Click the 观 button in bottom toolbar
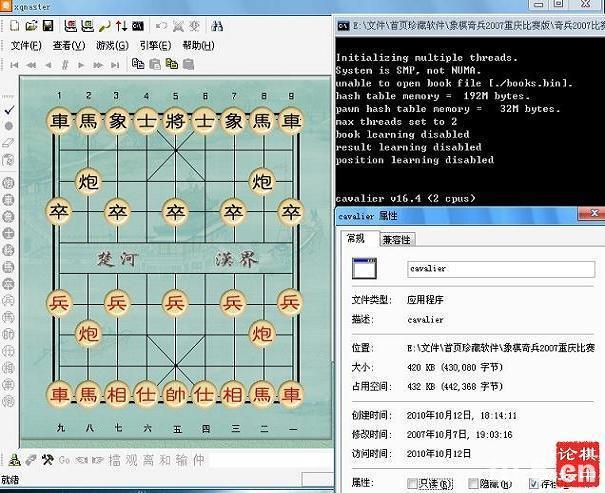605x493 pixels. click(x=132, y=460)
